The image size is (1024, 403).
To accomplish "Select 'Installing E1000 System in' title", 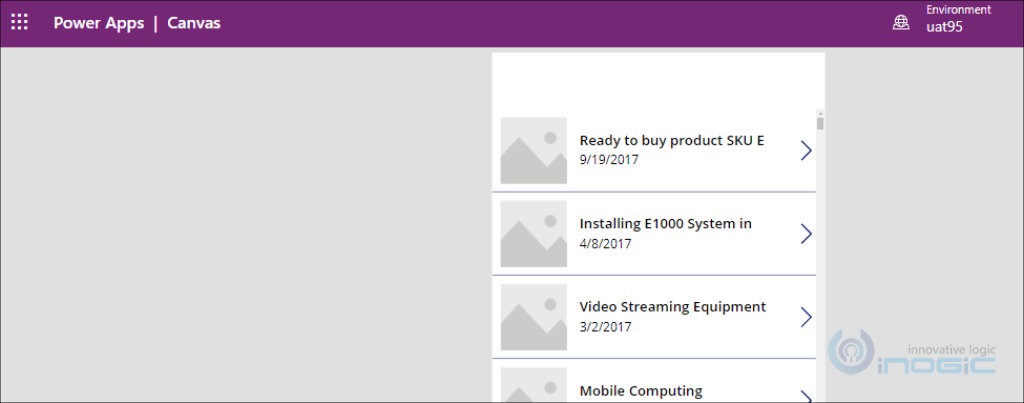I will tap(665, 223).
